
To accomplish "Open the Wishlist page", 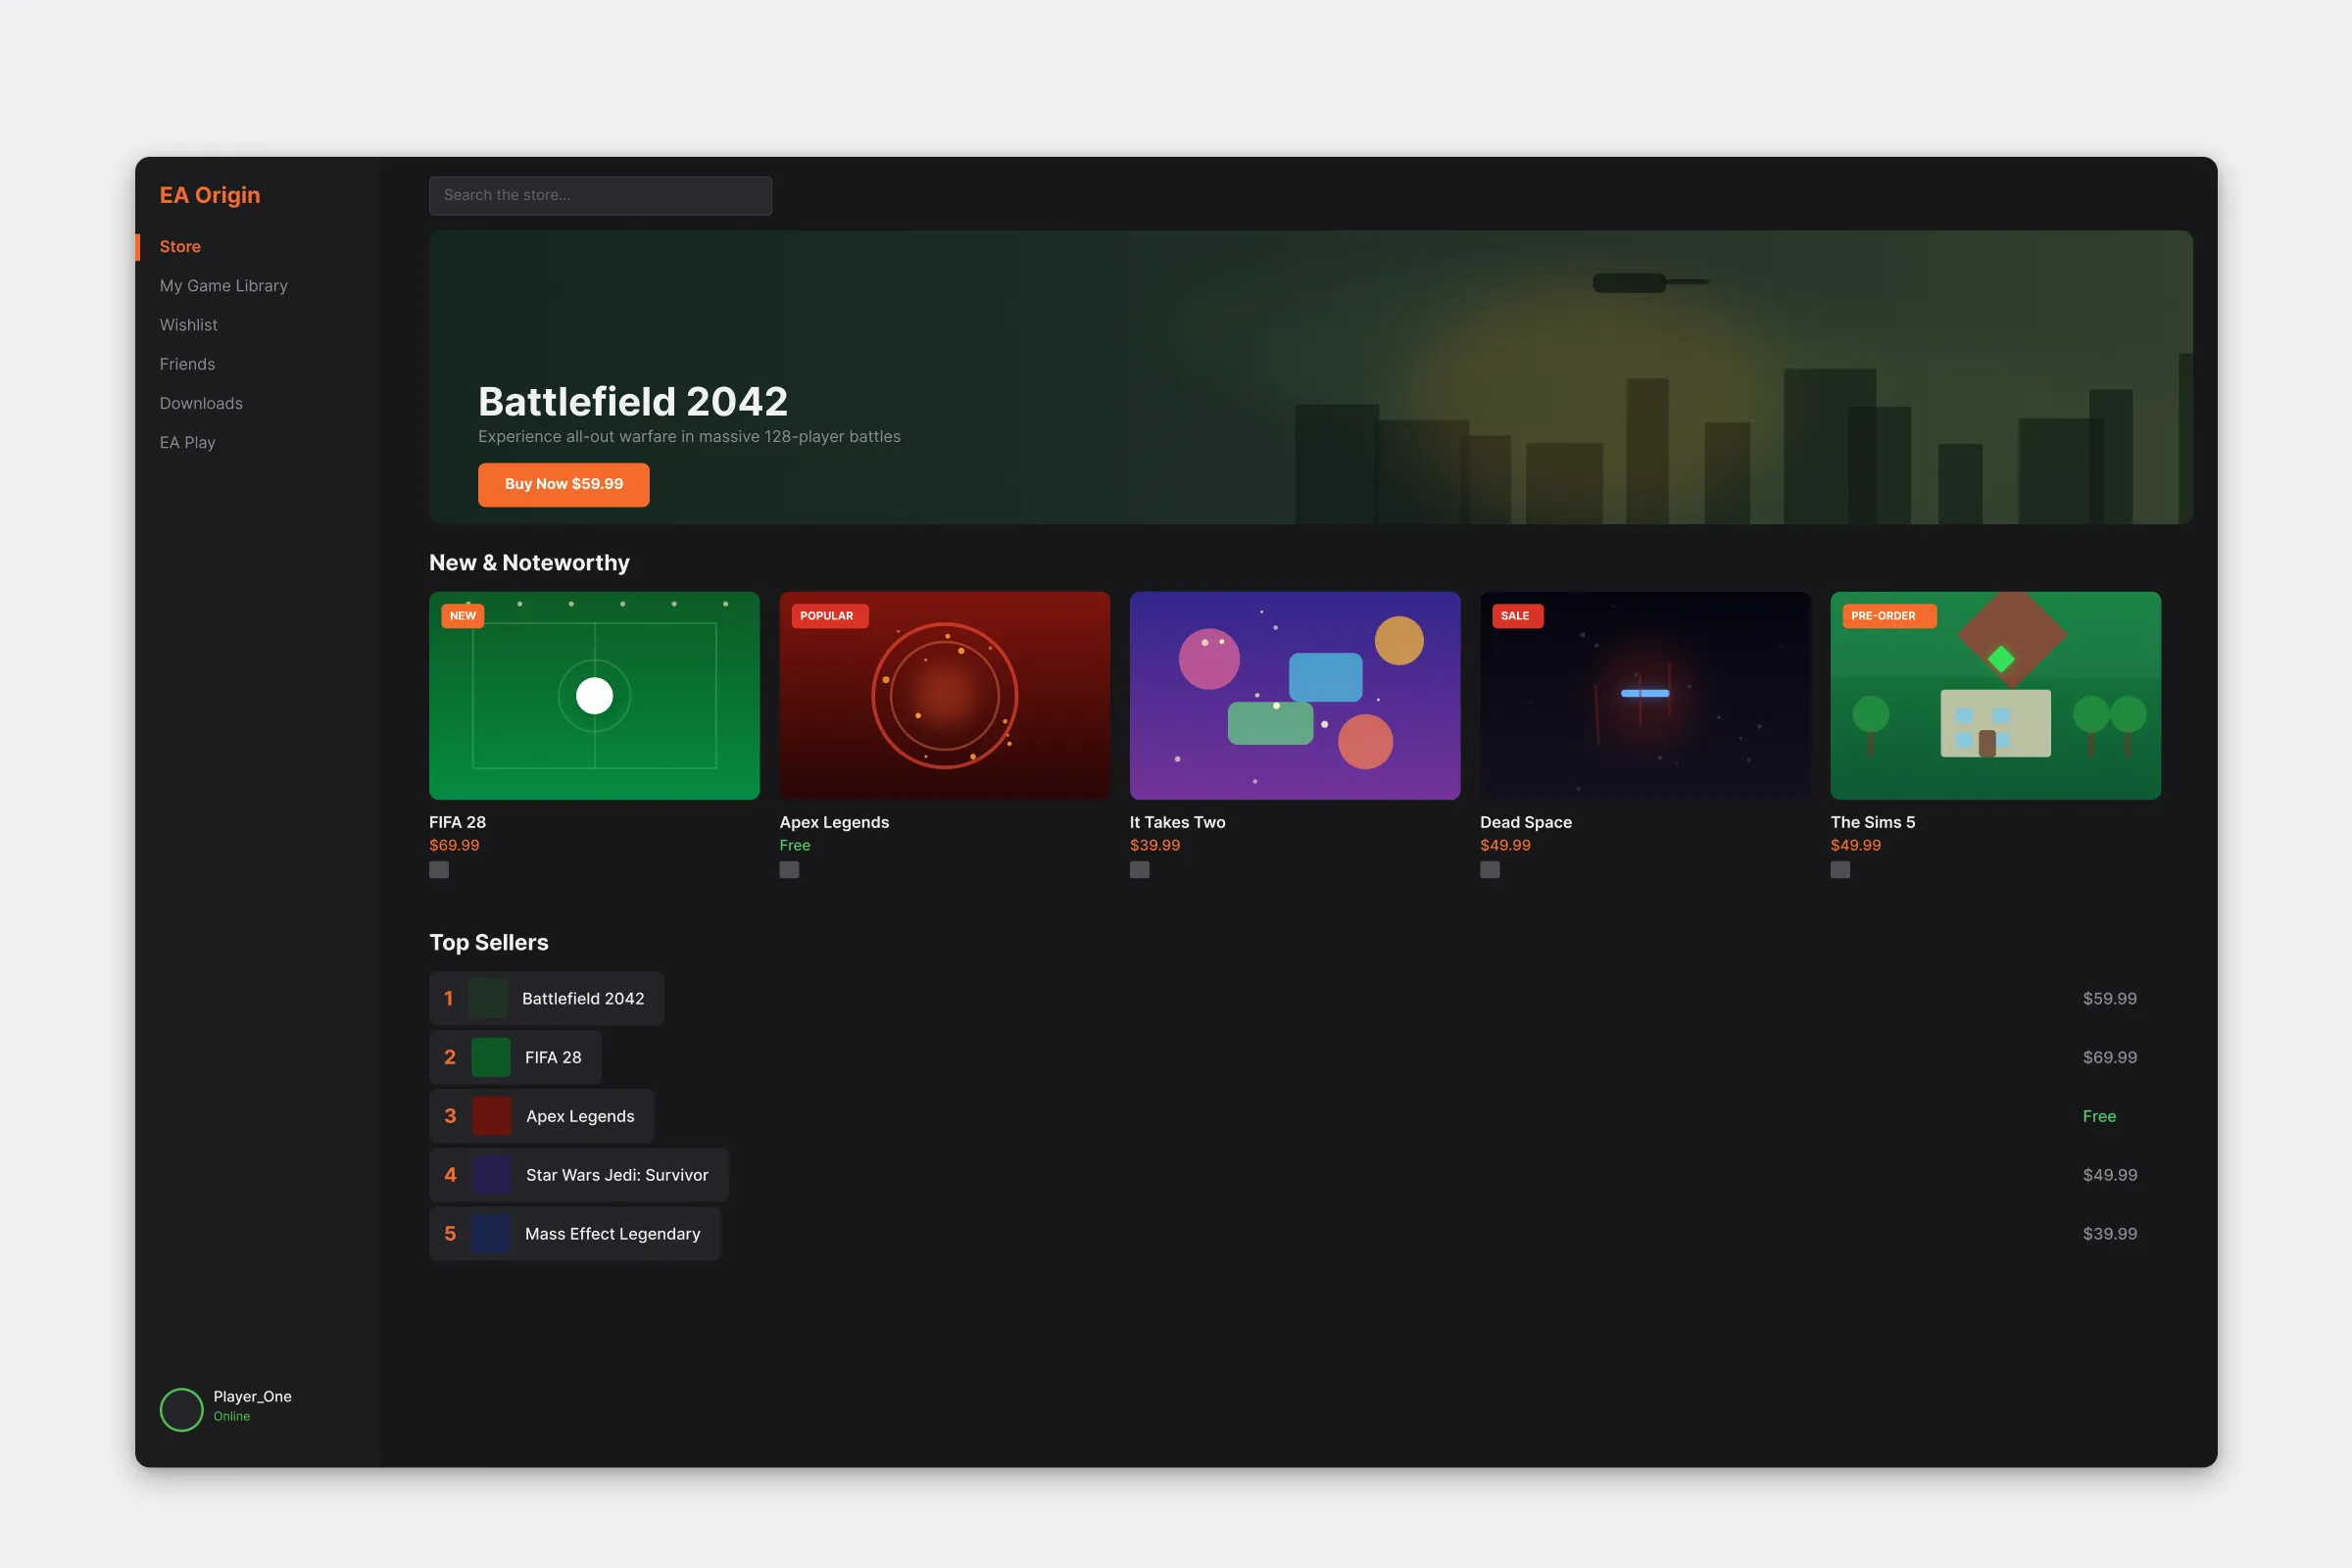I will coord(188,325).
